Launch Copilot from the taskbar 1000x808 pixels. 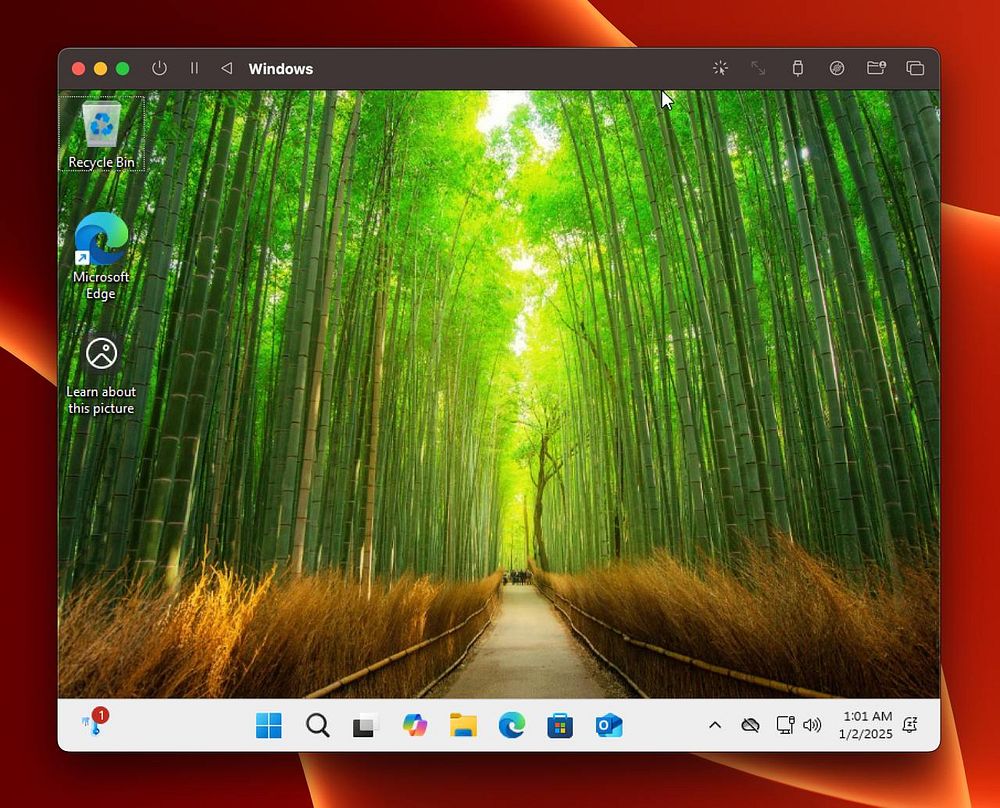click(415, 725)
